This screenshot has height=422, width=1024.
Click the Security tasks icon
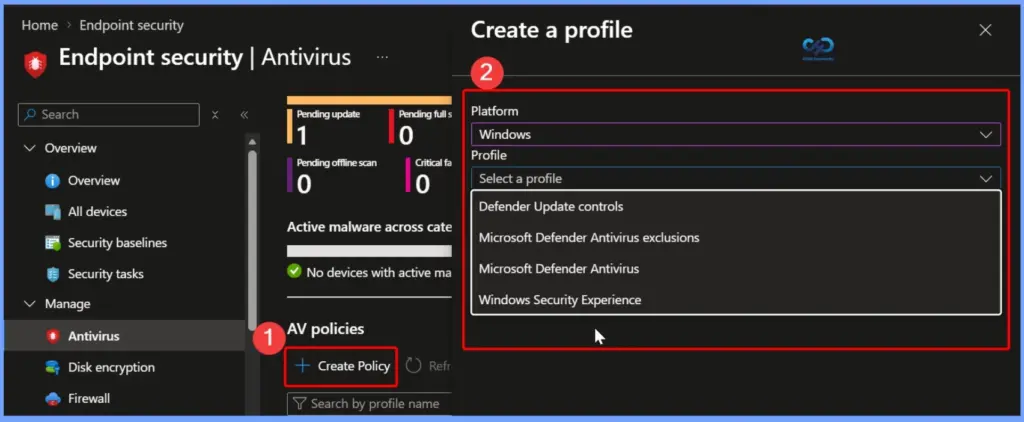pyautogui.click(x=52, y=274)
